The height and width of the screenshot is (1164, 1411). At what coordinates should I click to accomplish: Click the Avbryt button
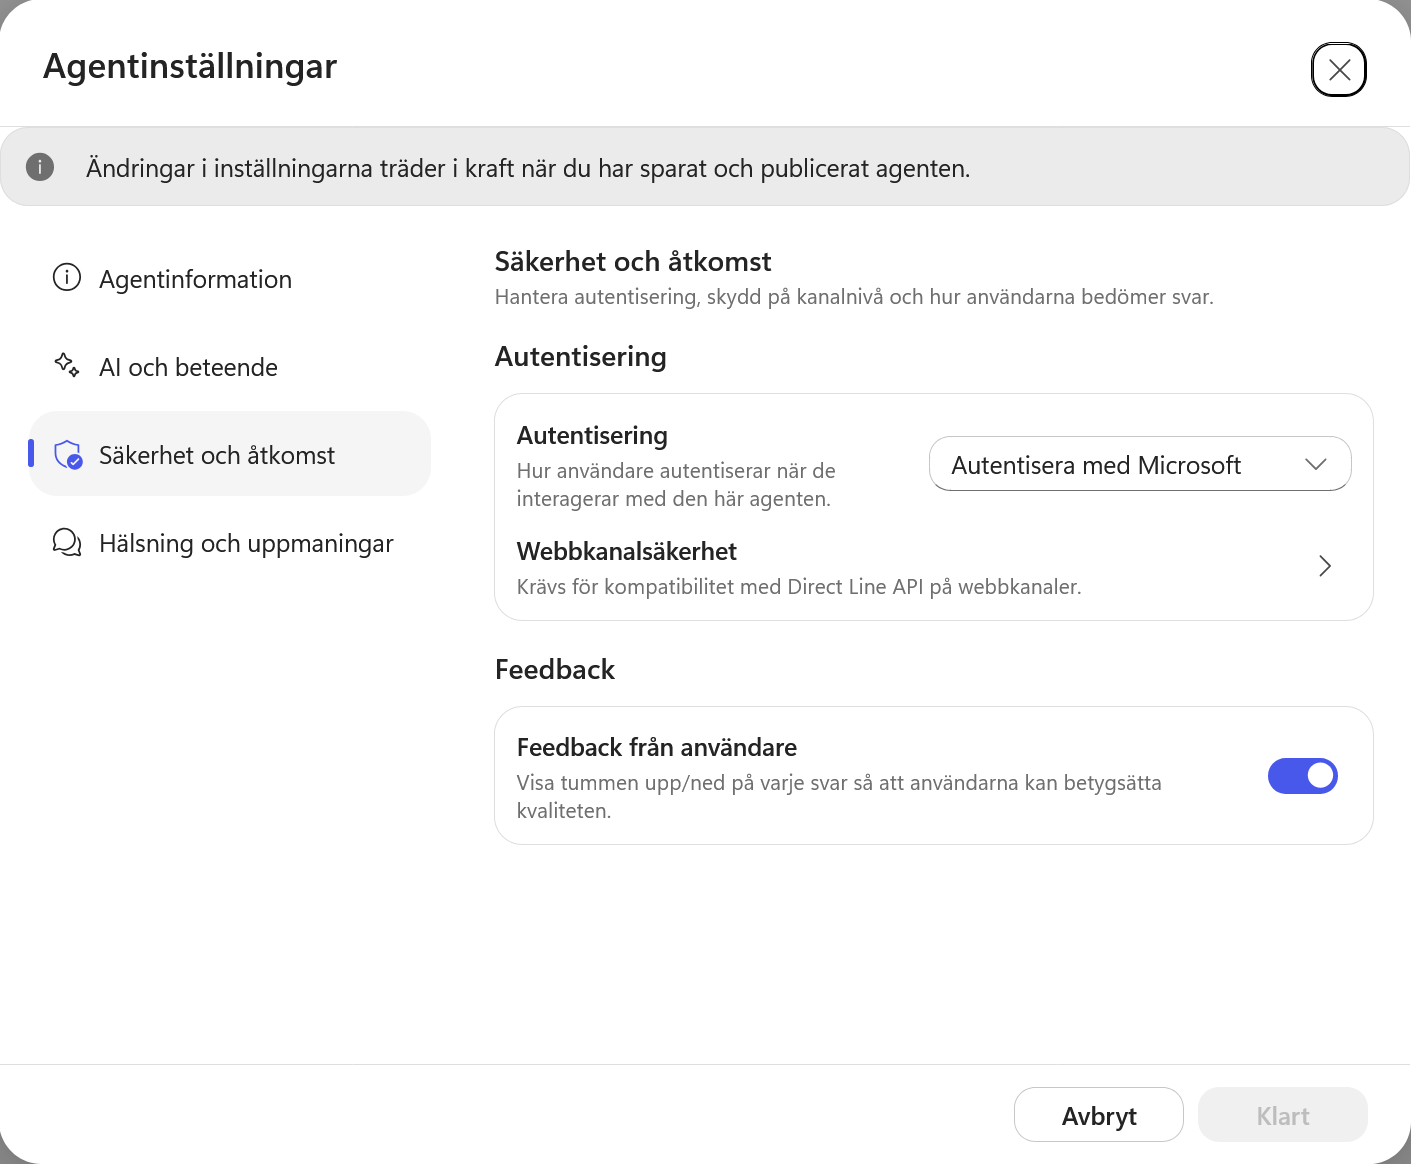[1099, 1115]
